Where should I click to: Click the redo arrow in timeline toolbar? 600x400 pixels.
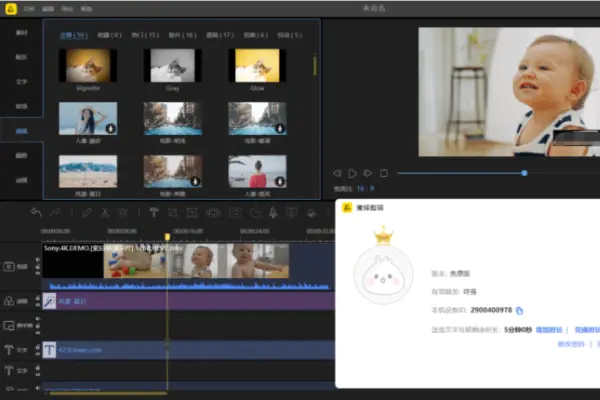point(55,213)
